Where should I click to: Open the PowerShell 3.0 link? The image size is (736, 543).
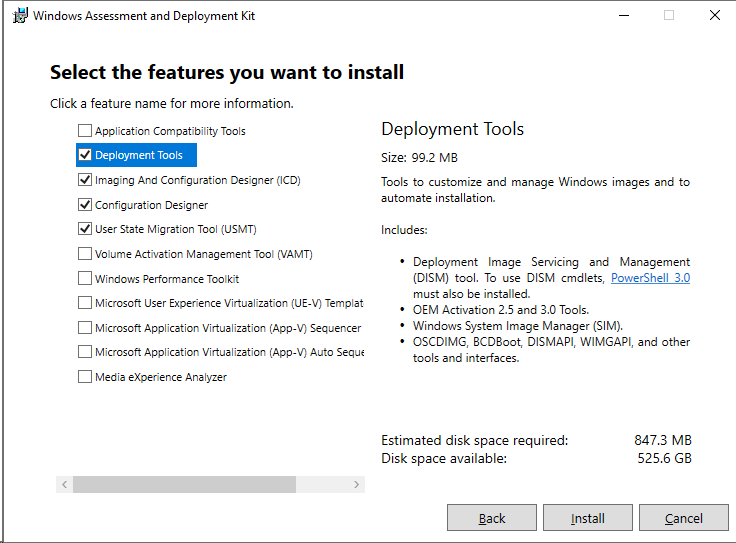pyautogui.click(x=650, y=278)
